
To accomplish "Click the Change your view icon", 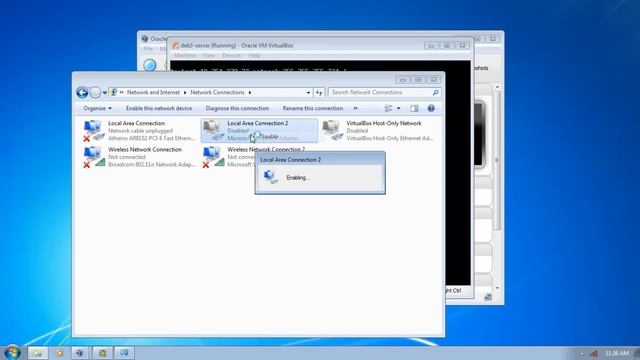I will click(389, 108).
